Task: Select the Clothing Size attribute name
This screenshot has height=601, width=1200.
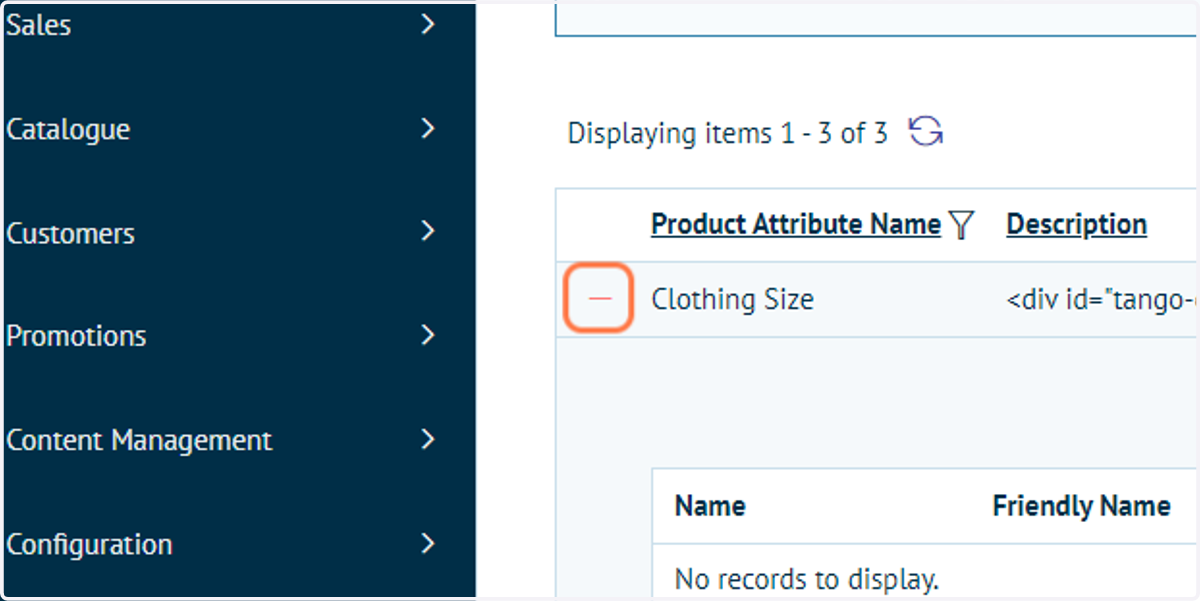Action: [732, 299]
